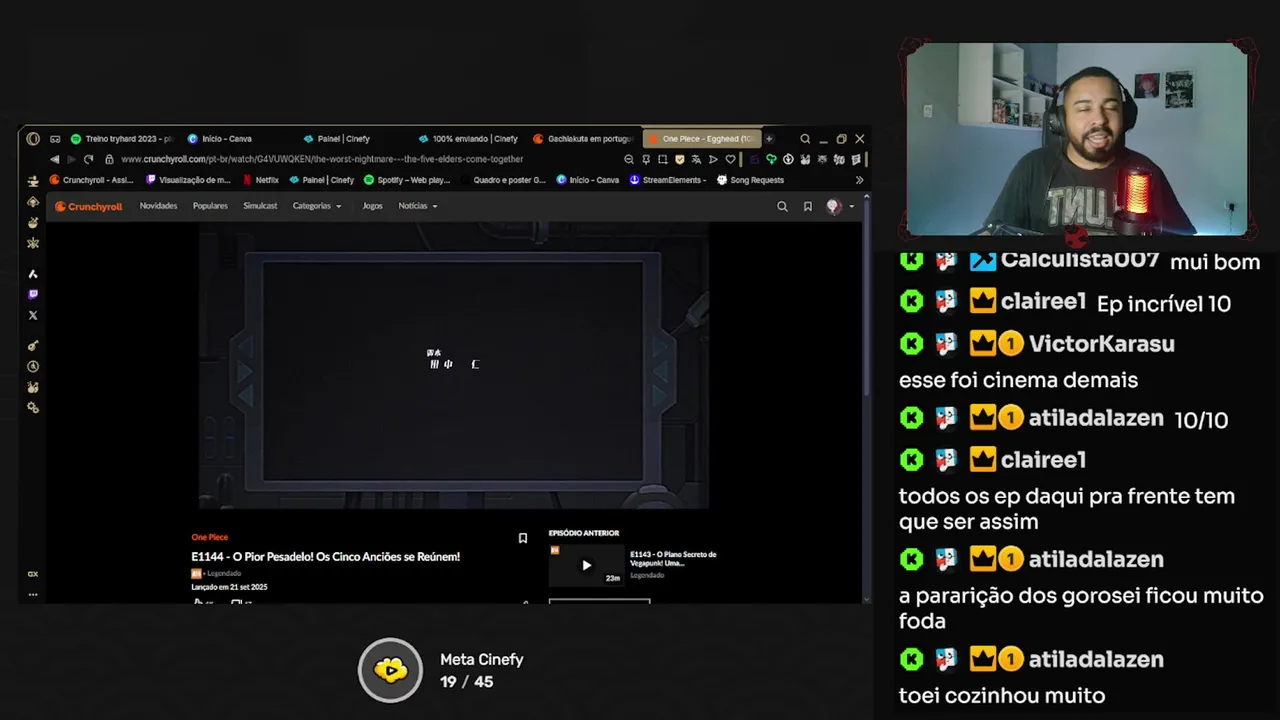Click the send/flow arrow icon in address bar

point(713,159)
